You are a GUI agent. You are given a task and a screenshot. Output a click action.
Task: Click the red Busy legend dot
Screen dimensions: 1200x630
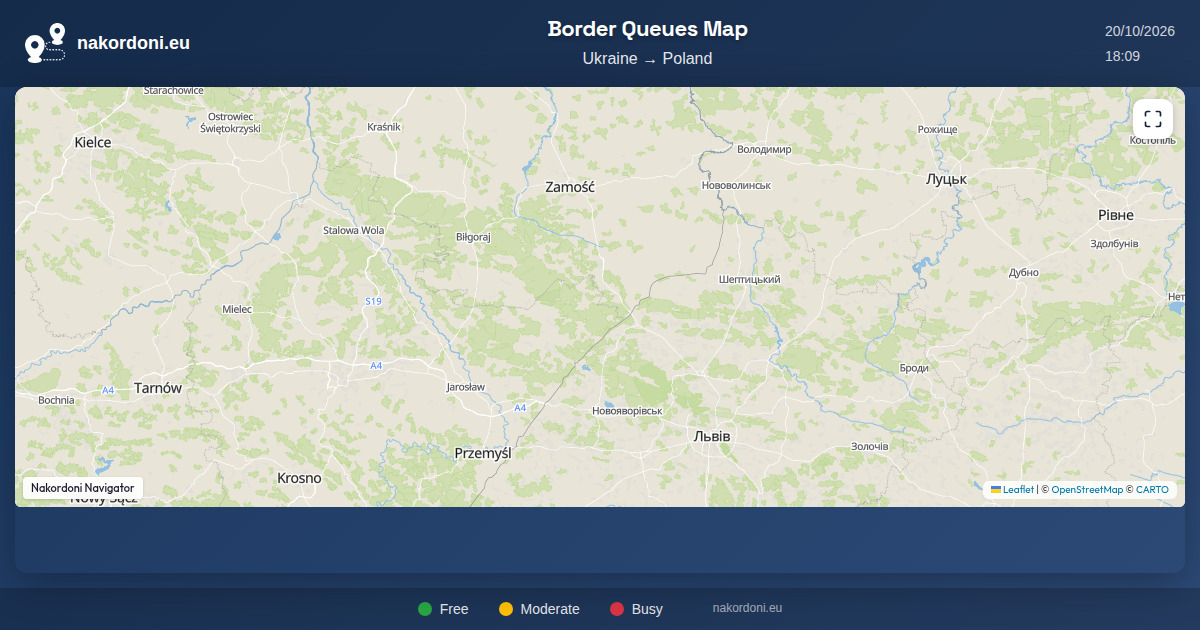(x=617, y=609)
